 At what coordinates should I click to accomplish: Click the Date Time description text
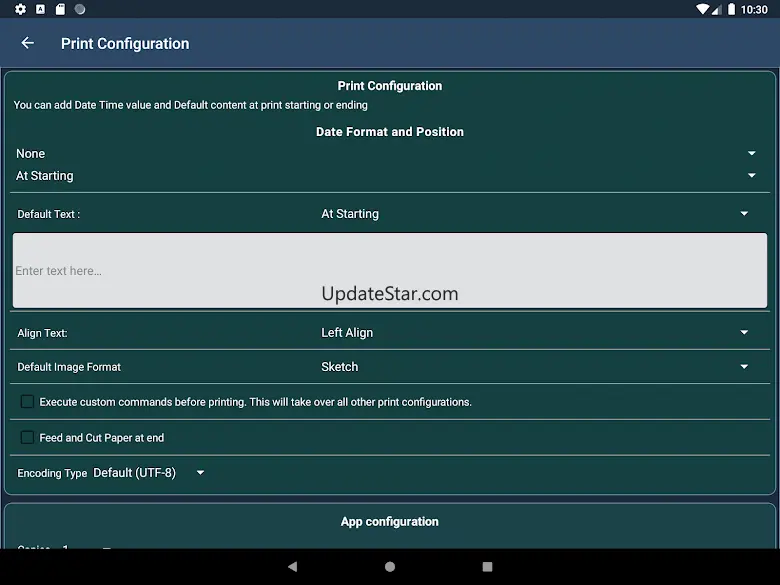tap(191, 105)
